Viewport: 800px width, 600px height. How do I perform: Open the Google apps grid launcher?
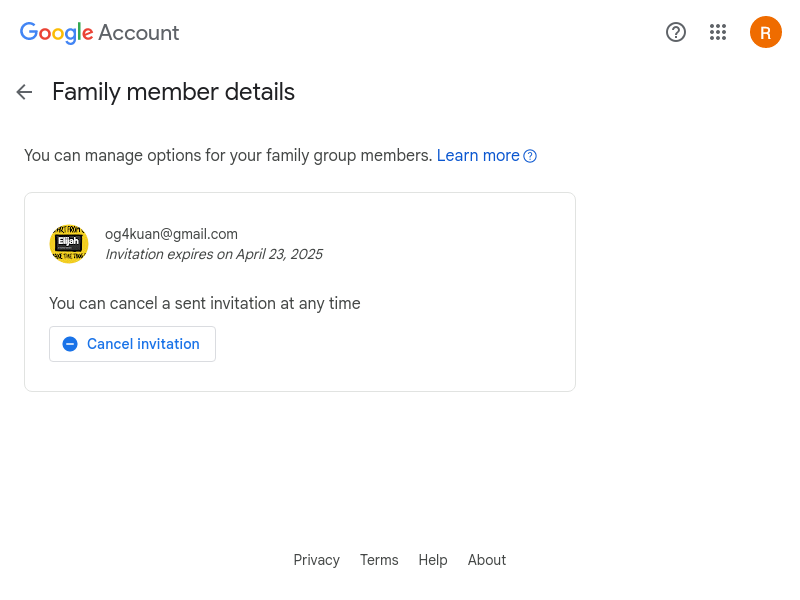pos(717,32)
